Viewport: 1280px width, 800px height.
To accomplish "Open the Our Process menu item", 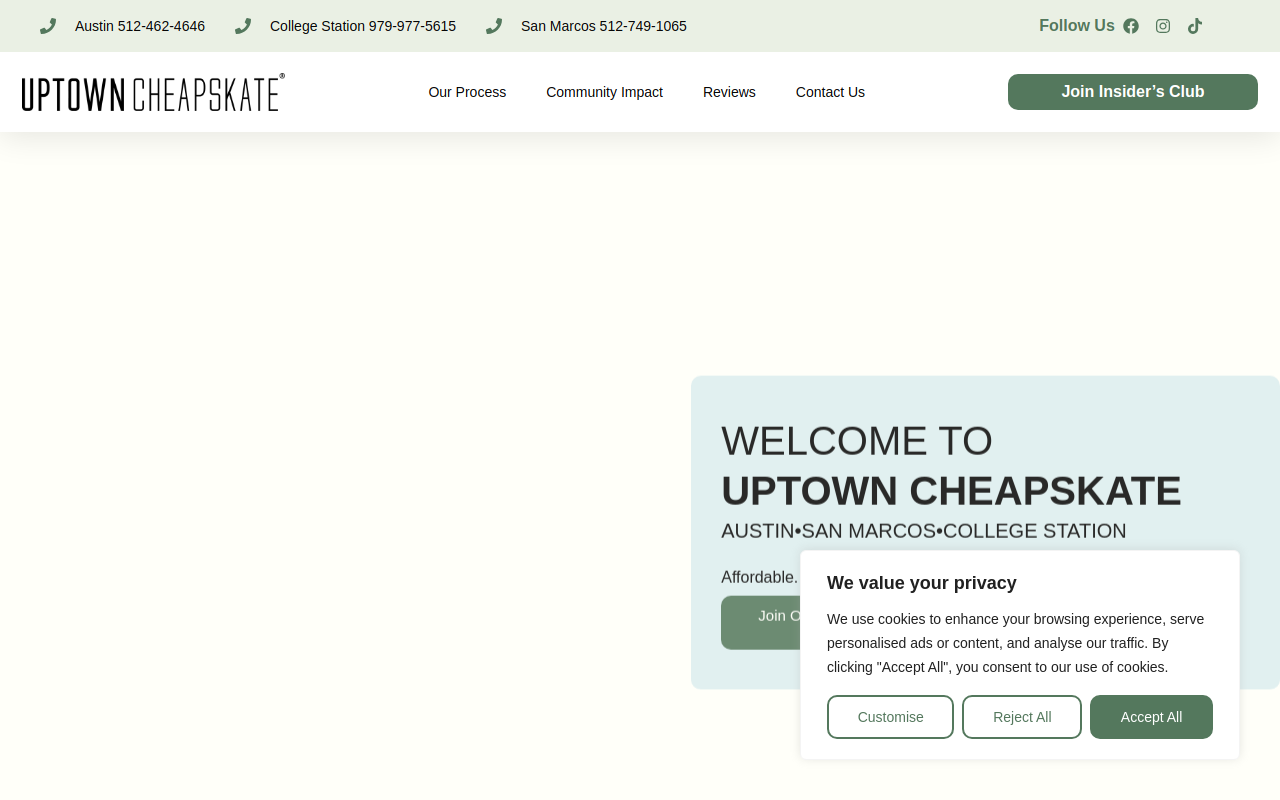I will point(467,92).
